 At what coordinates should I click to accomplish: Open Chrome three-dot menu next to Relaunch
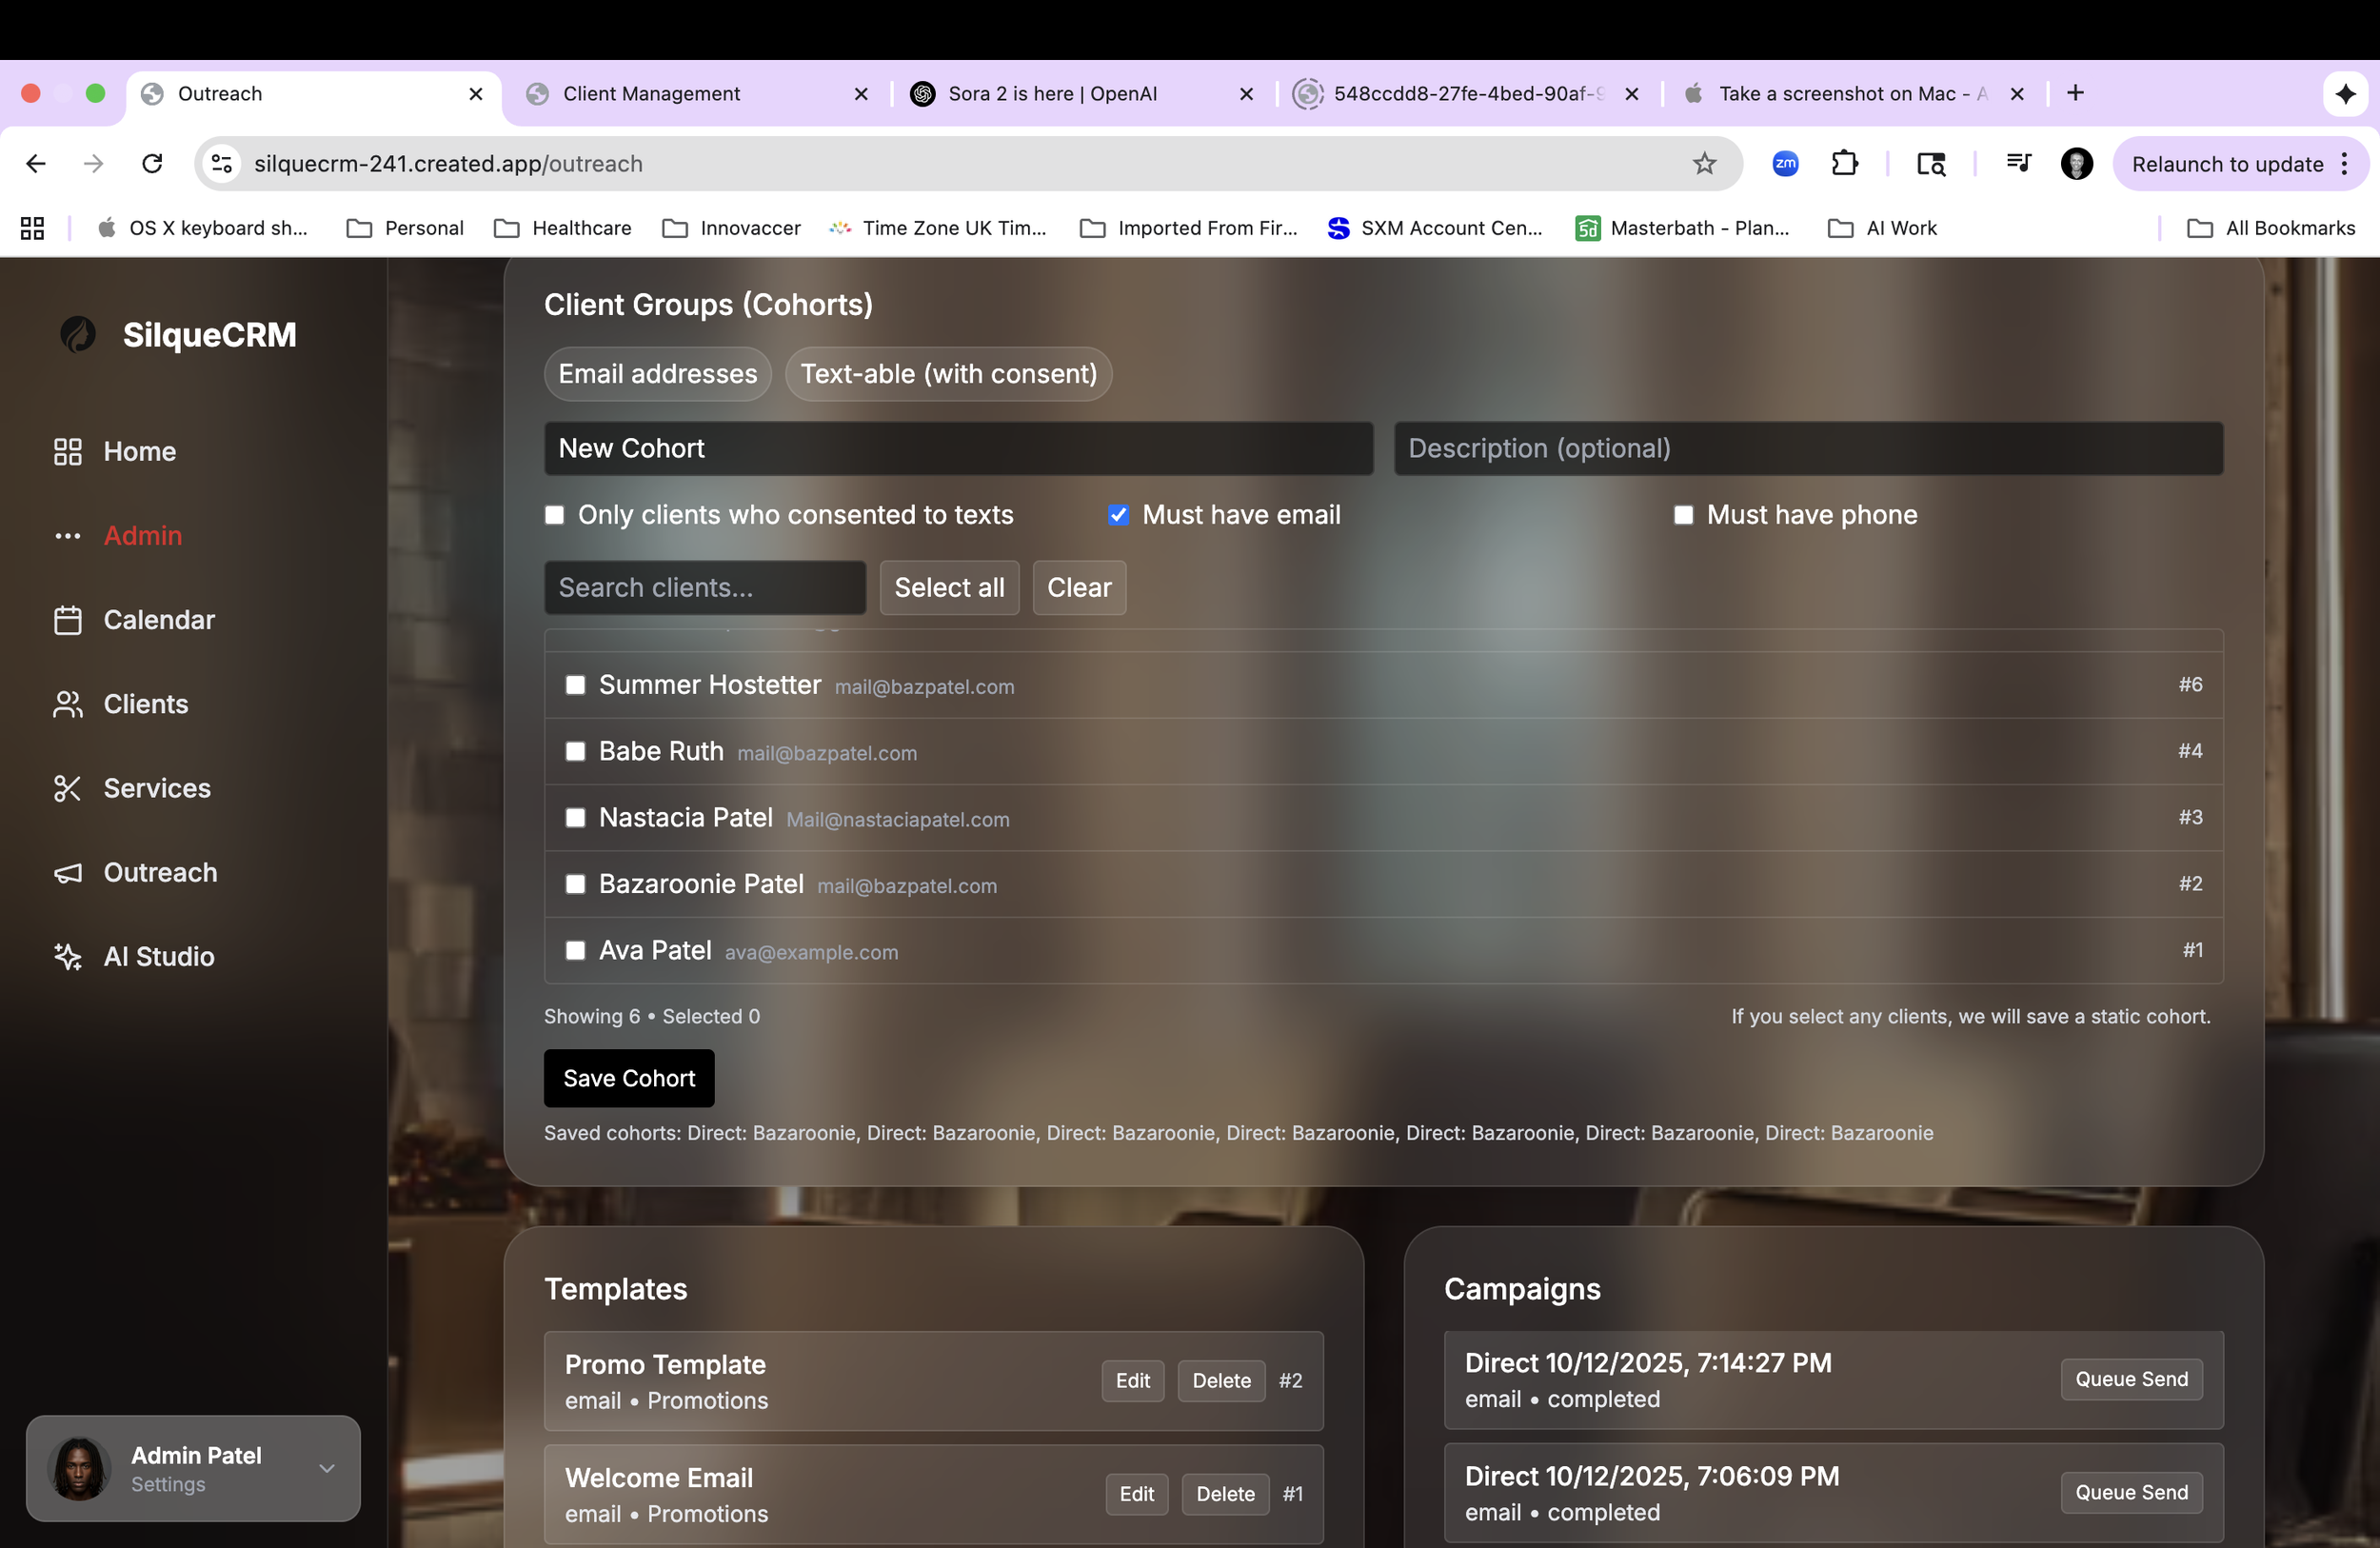(x=2346, y=164)
